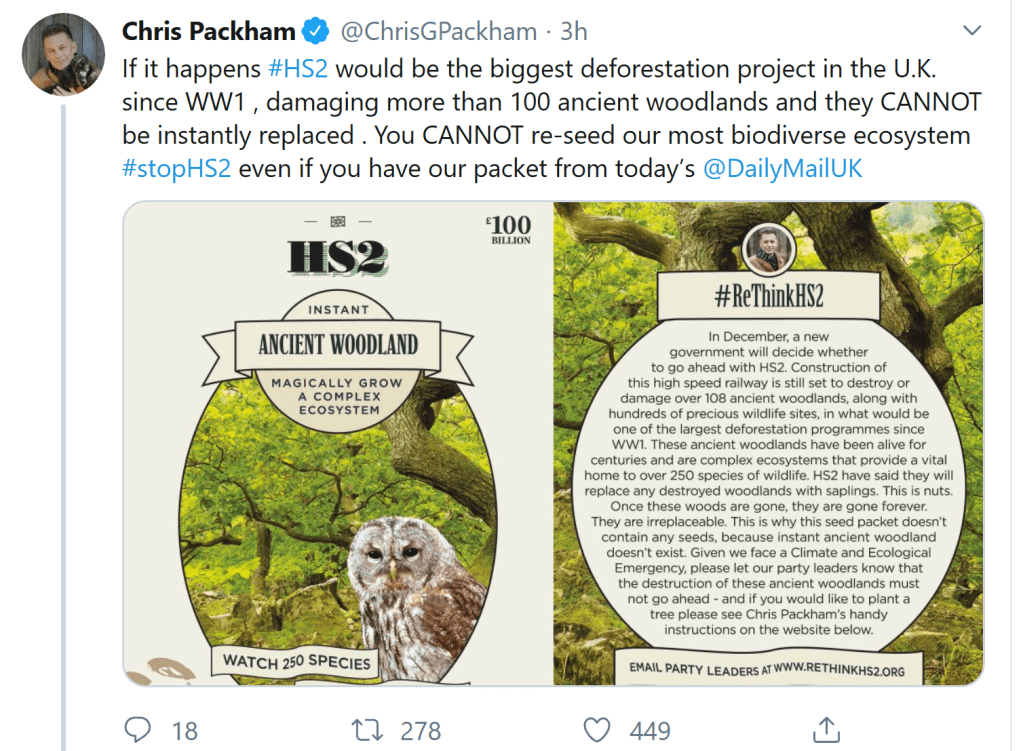Viewport: 1023px width, 751px height.
Task: Open the left HS2 seed packet image
Action: coord(337,443)
